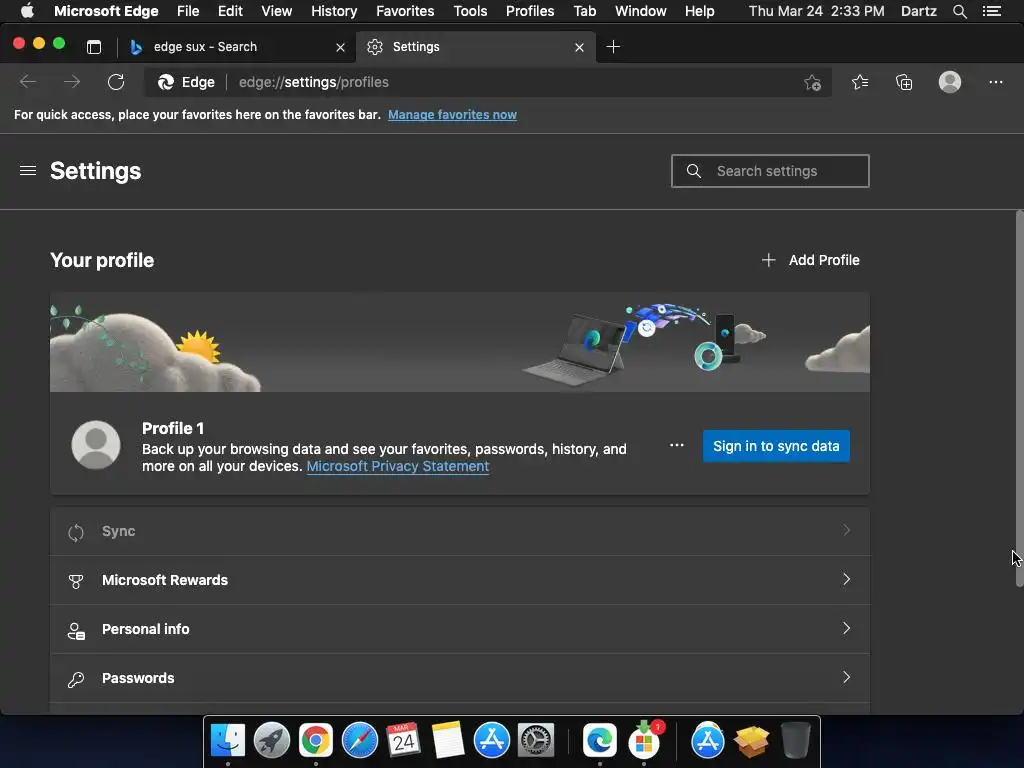Click the settings page vertical scrollbar
This screenshot has height=768, width=1024.
(1019, 398)
